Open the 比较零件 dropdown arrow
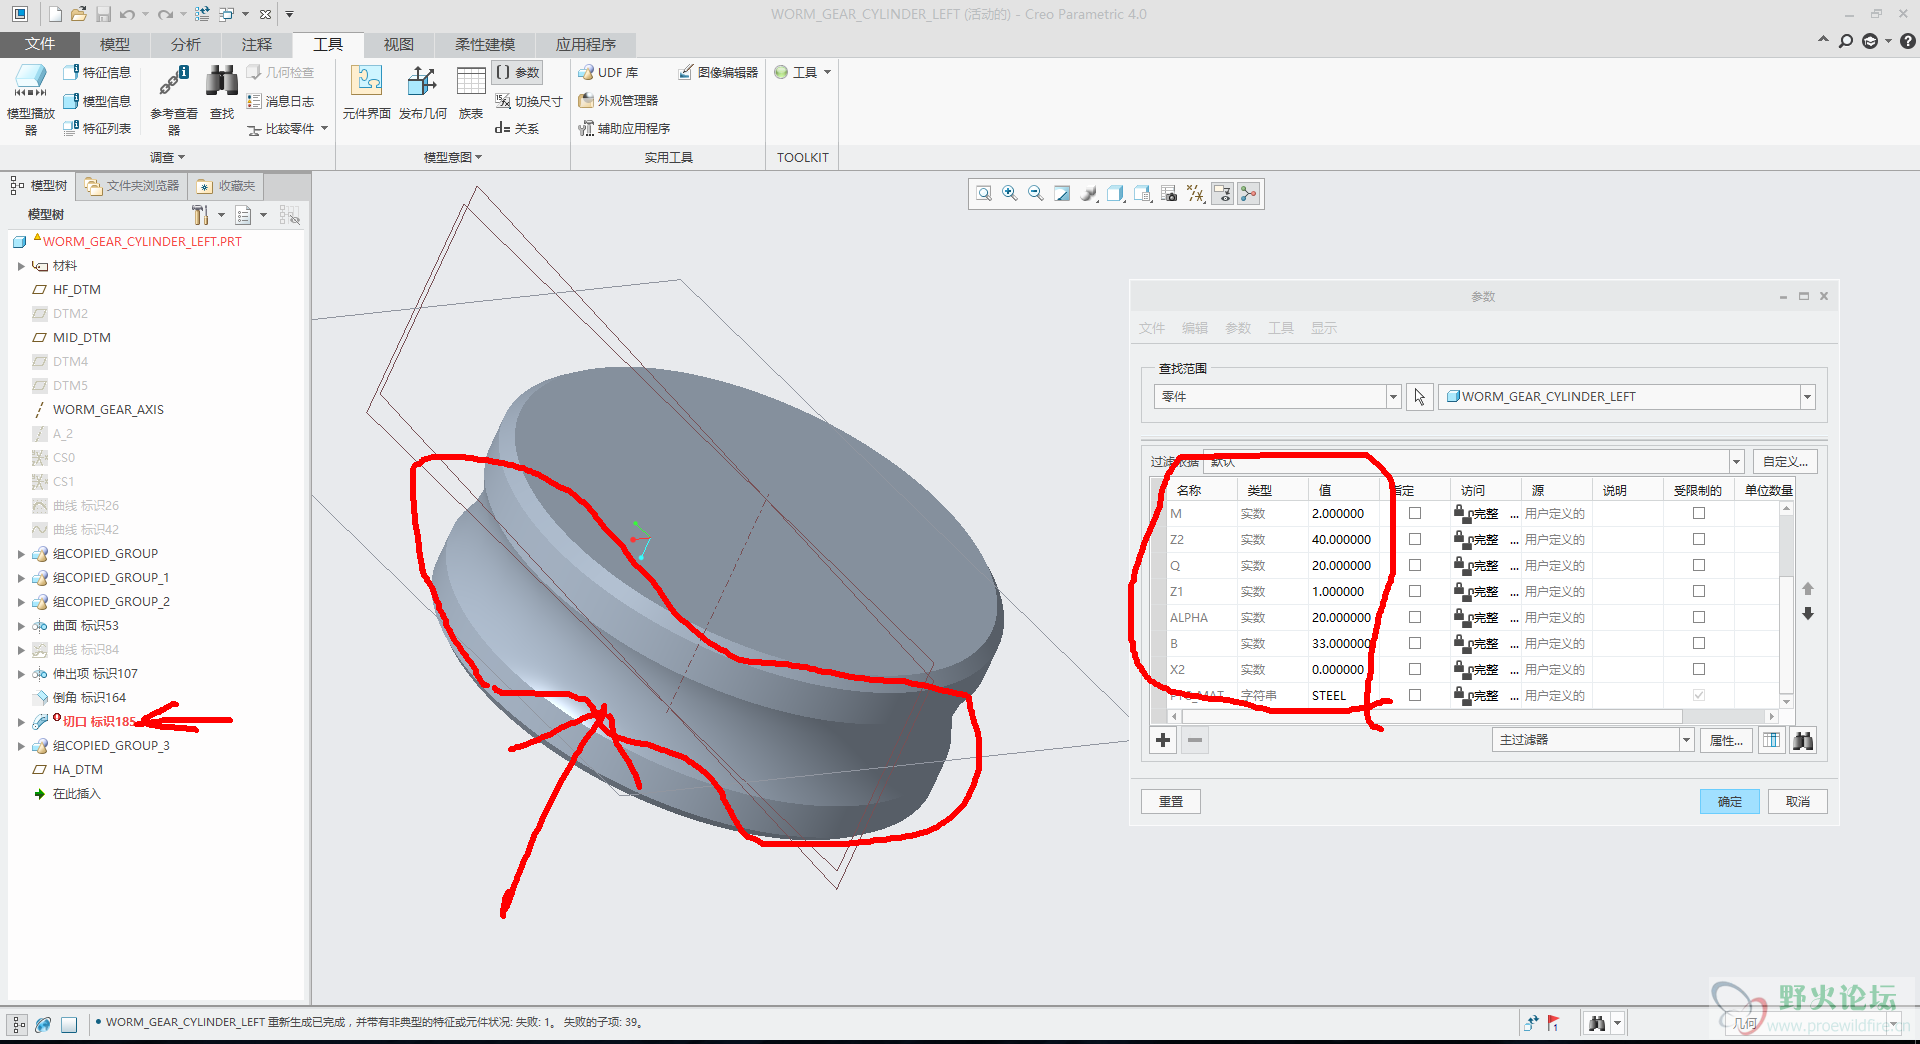Viewport: 1920px width, 1044px height. (x=325, y=128)
